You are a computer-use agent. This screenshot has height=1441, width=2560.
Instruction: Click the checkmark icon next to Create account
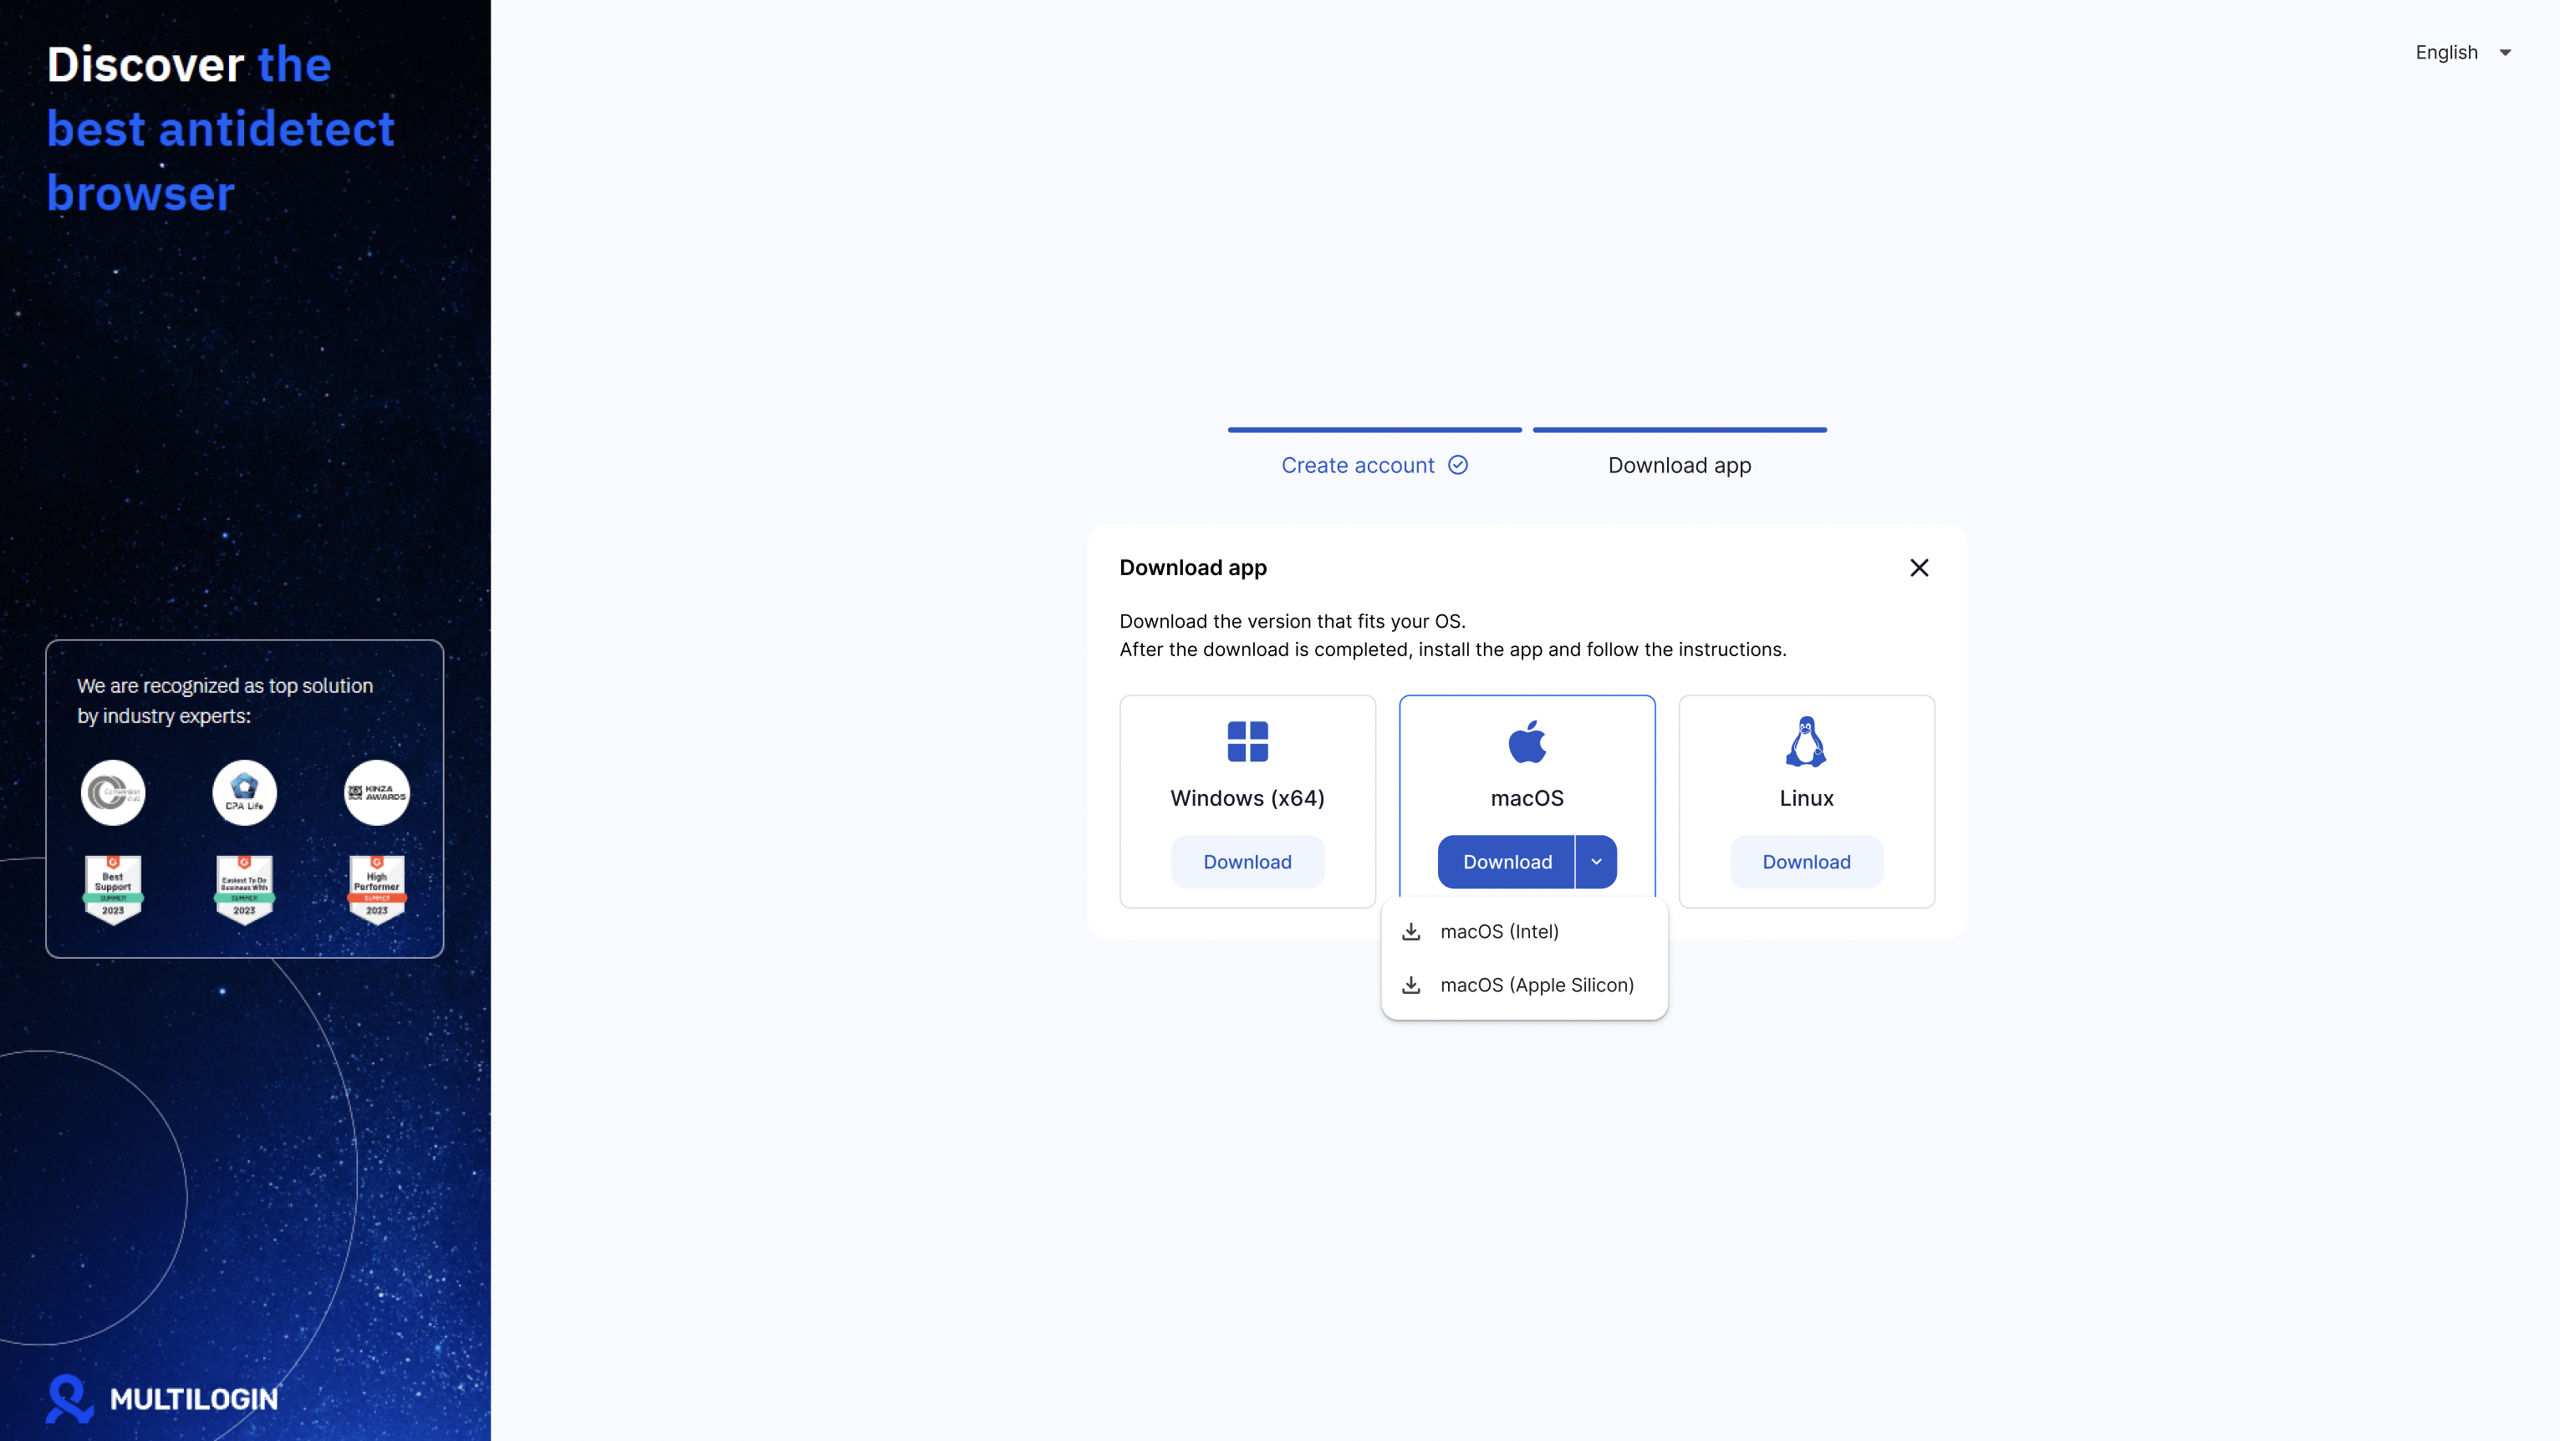point(1458,465)
